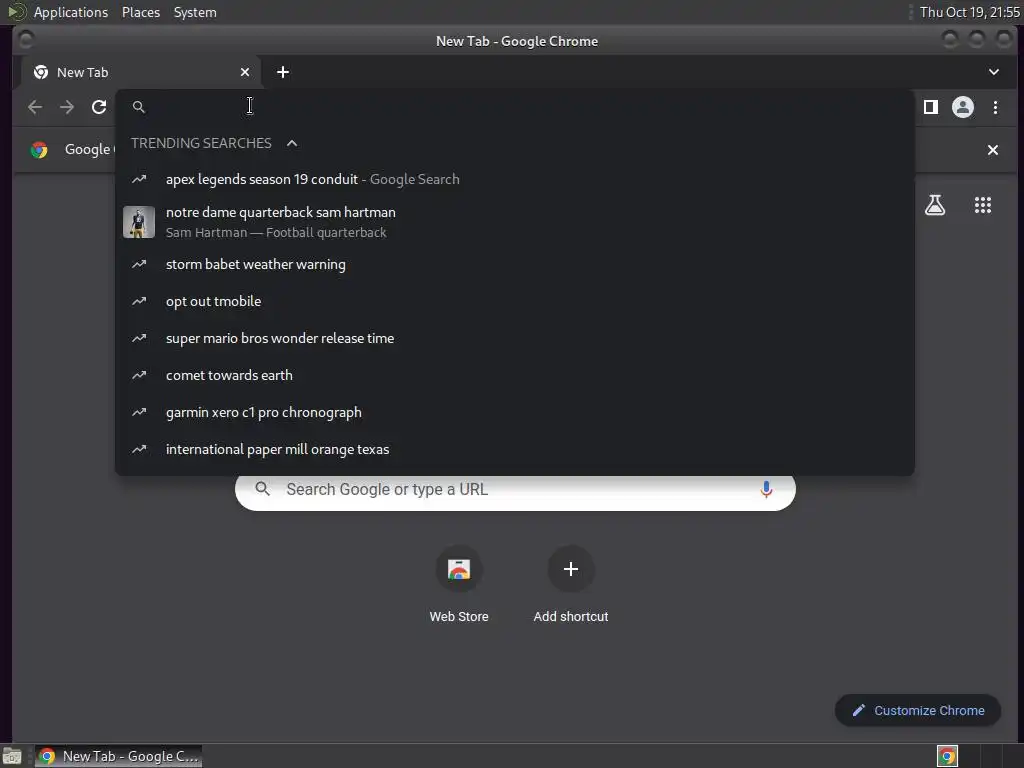Go back with the back arrow
The image size is (1024, 768).
point(35,107)
